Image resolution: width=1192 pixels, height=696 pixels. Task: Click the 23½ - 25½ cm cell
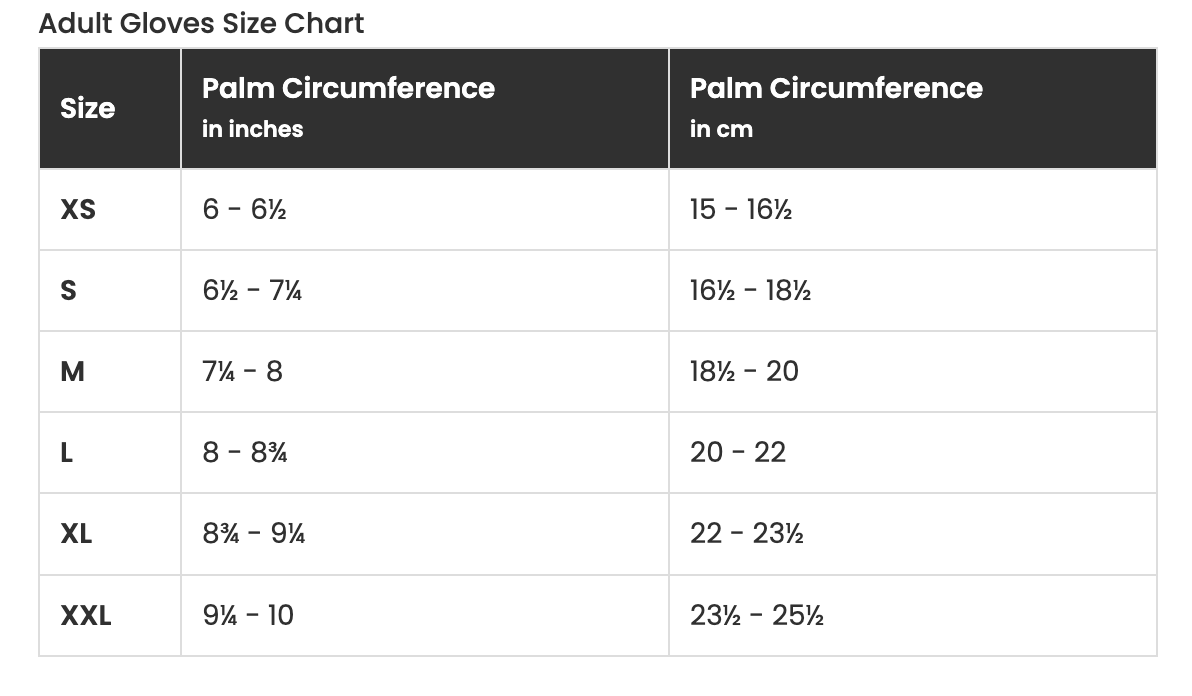[757, 615]
